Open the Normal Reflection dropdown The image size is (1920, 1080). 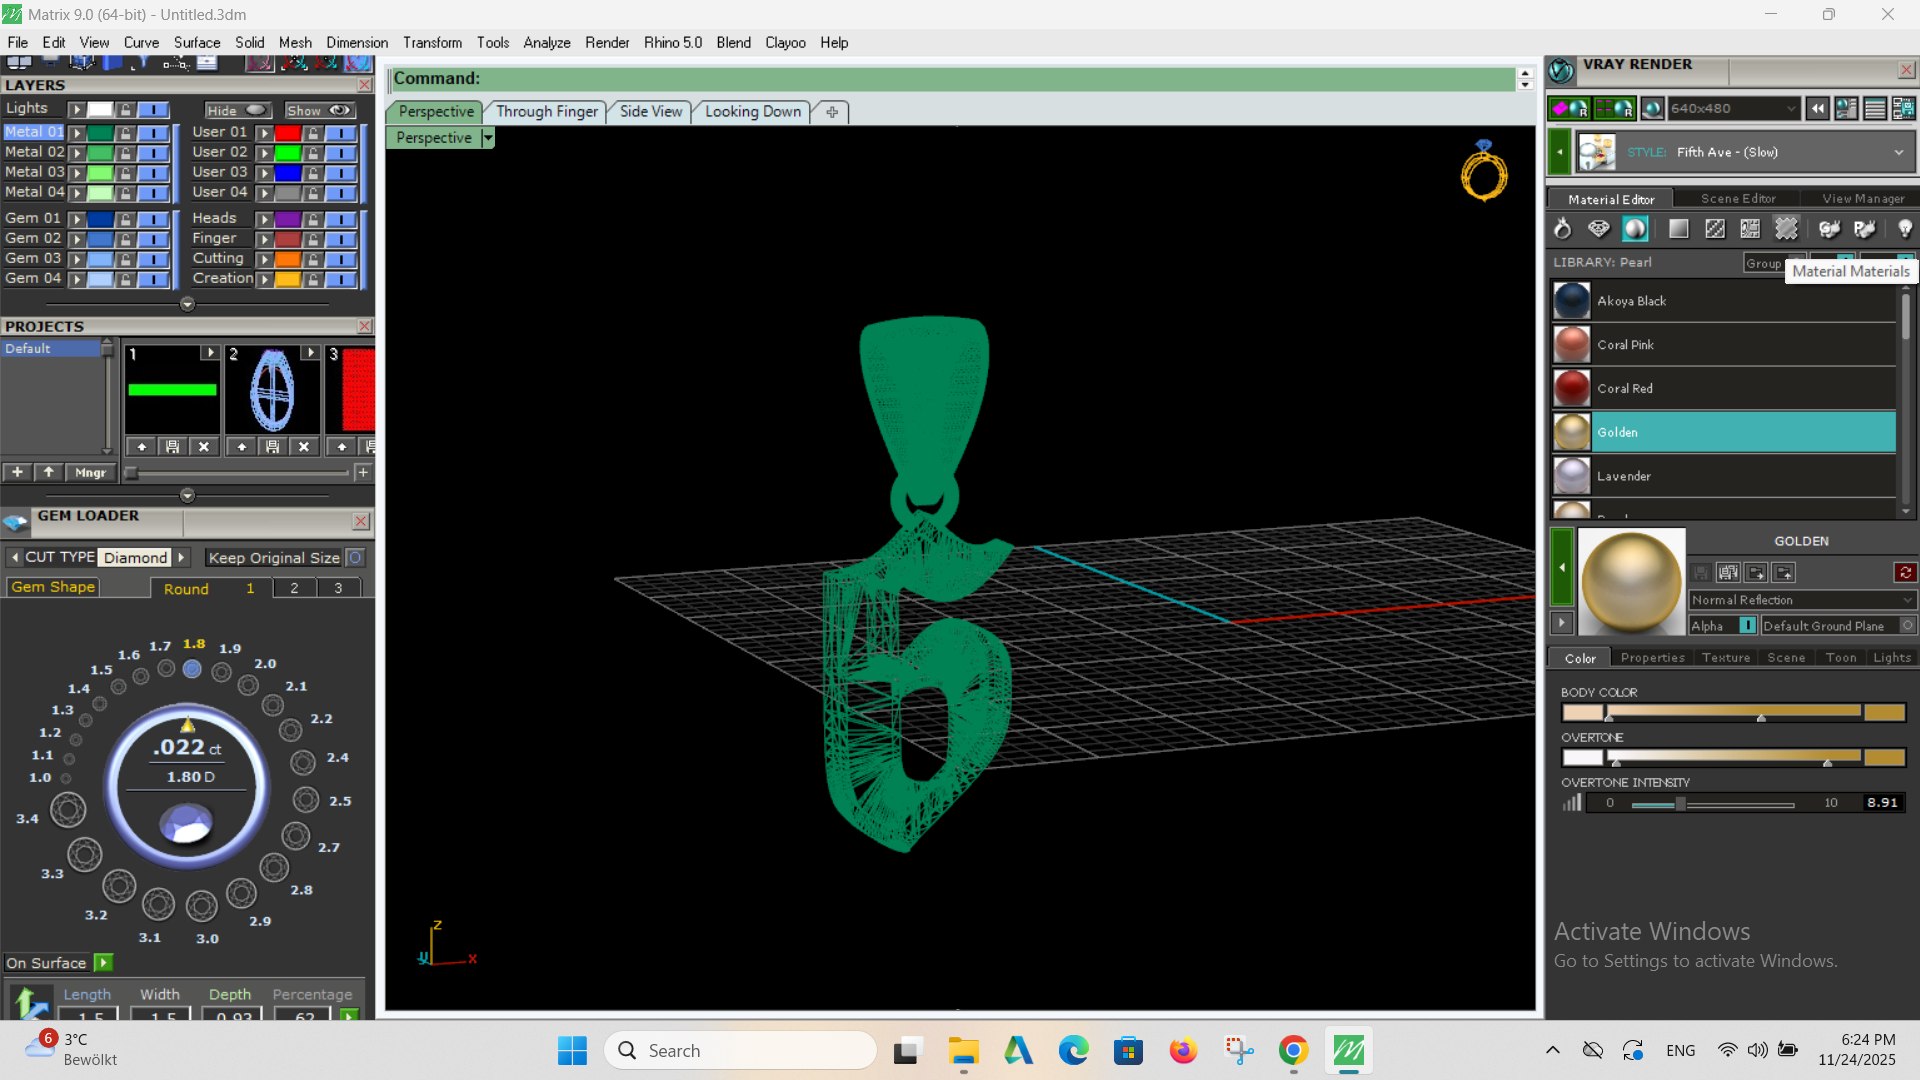[1802, 600]
